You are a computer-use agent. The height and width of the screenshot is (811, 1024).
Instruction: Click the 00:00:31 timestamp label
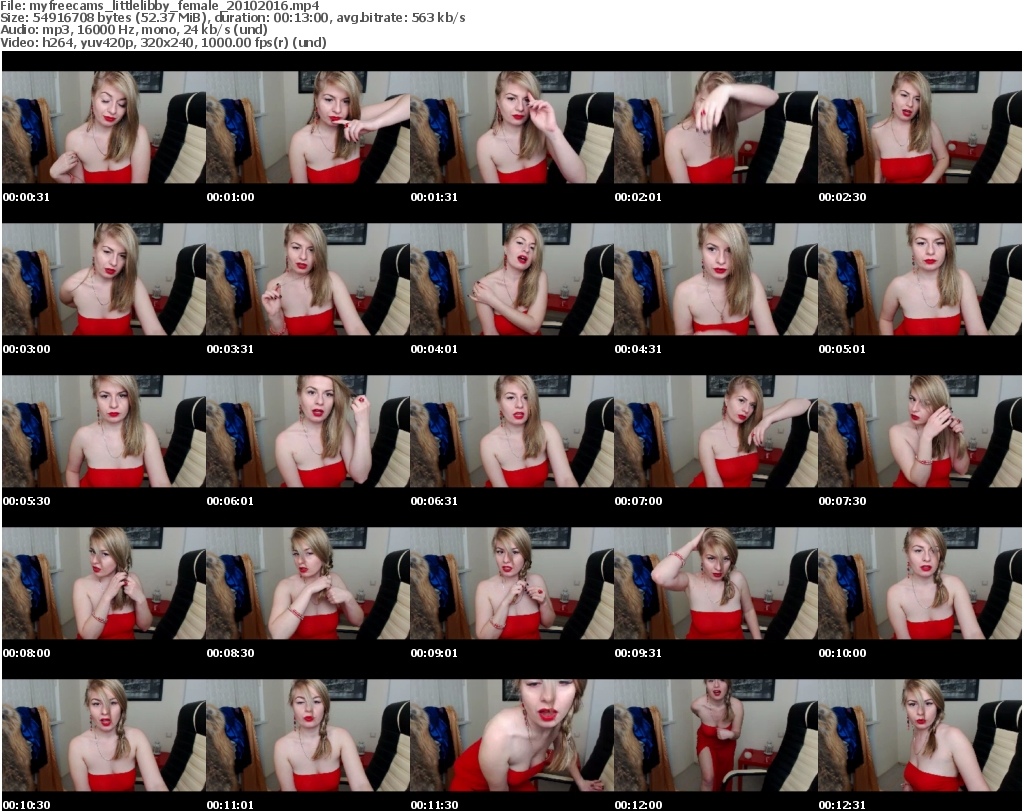(x=26, y=197)
